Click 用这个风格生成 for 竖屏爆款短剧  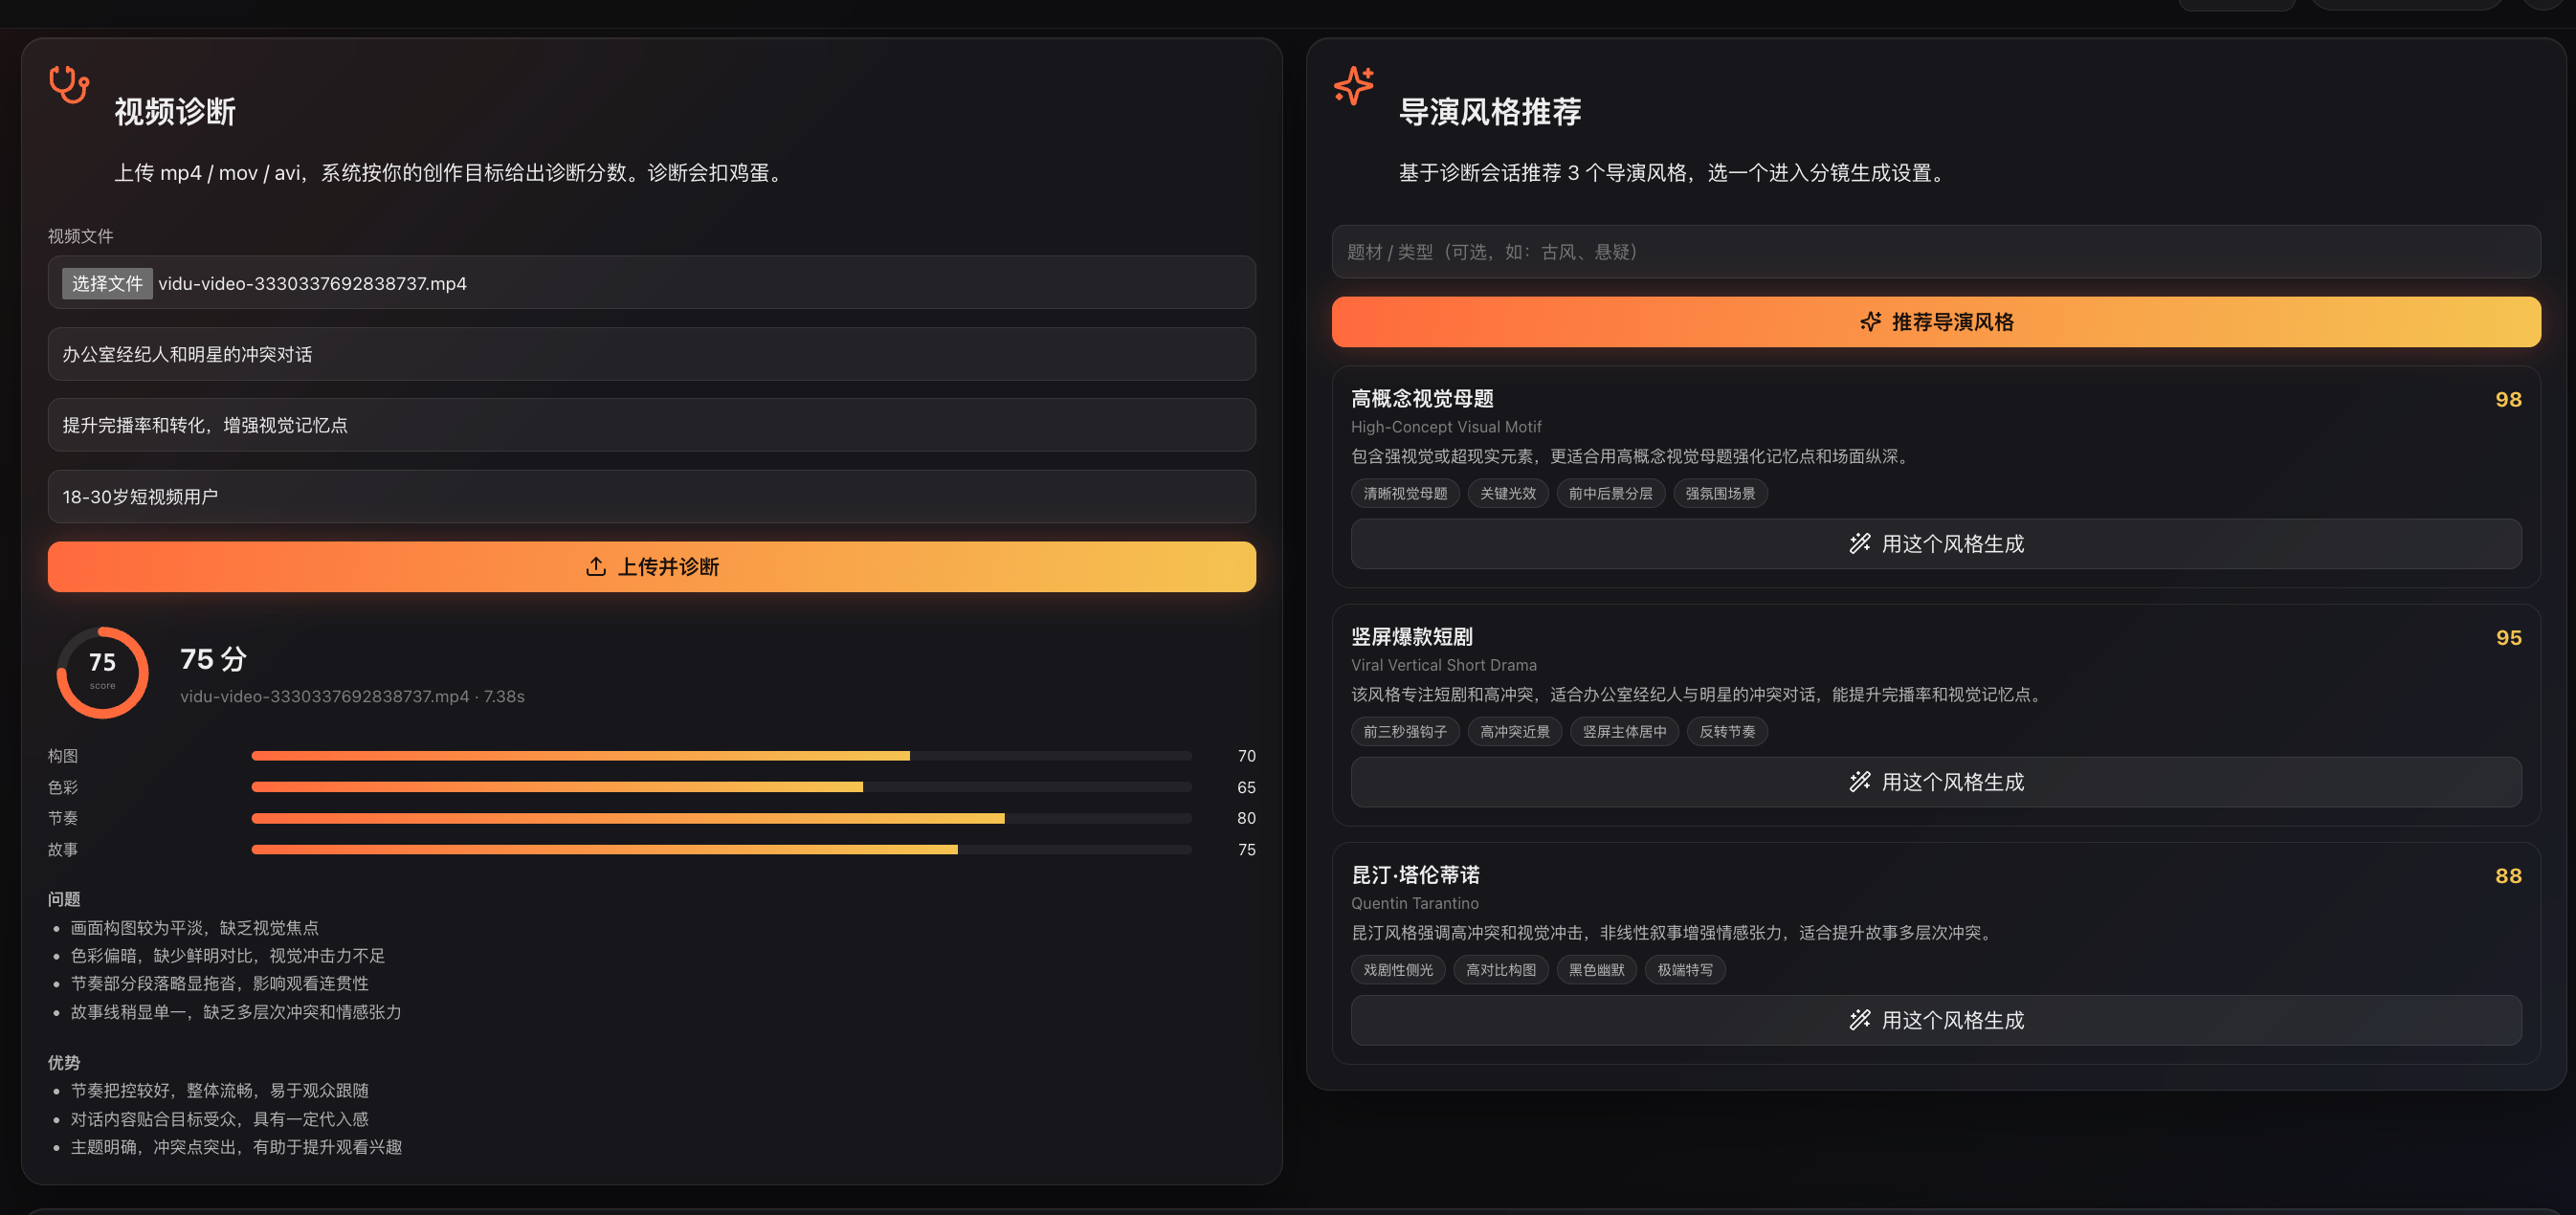(1935, 781)
